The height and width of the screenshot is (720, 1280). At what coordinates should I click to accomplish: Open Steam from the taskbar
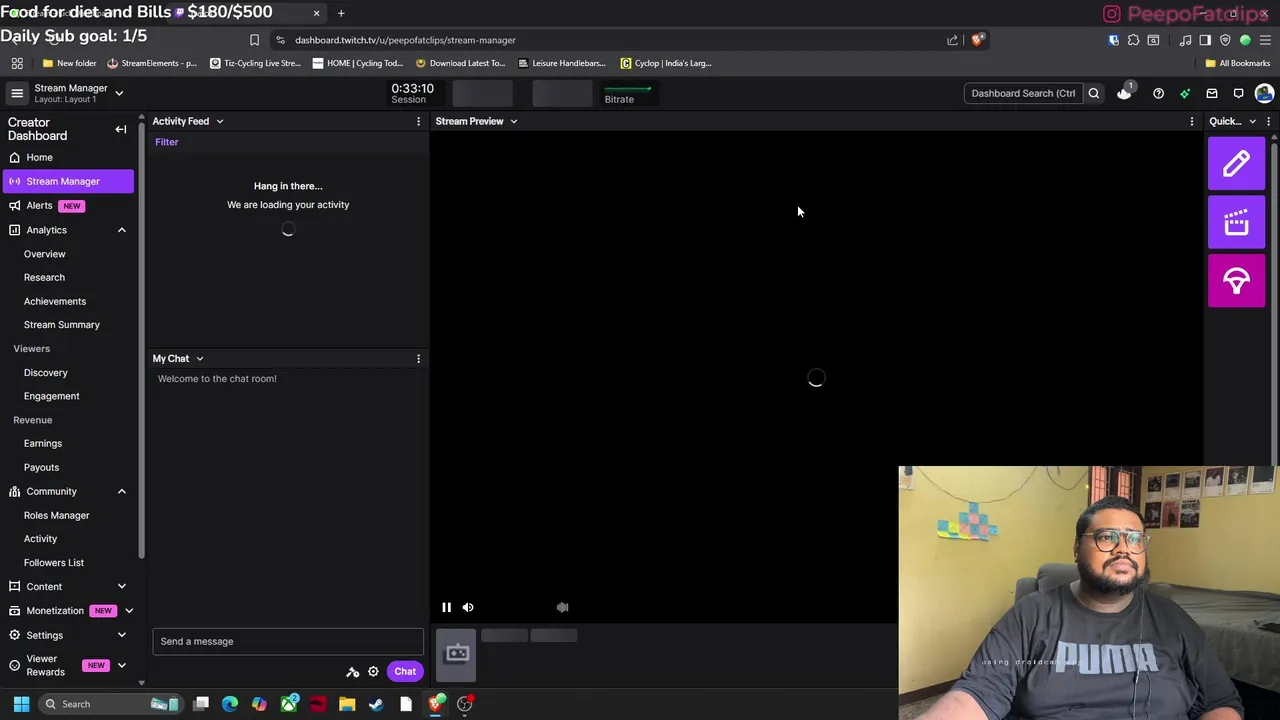[x=376, y=704]
